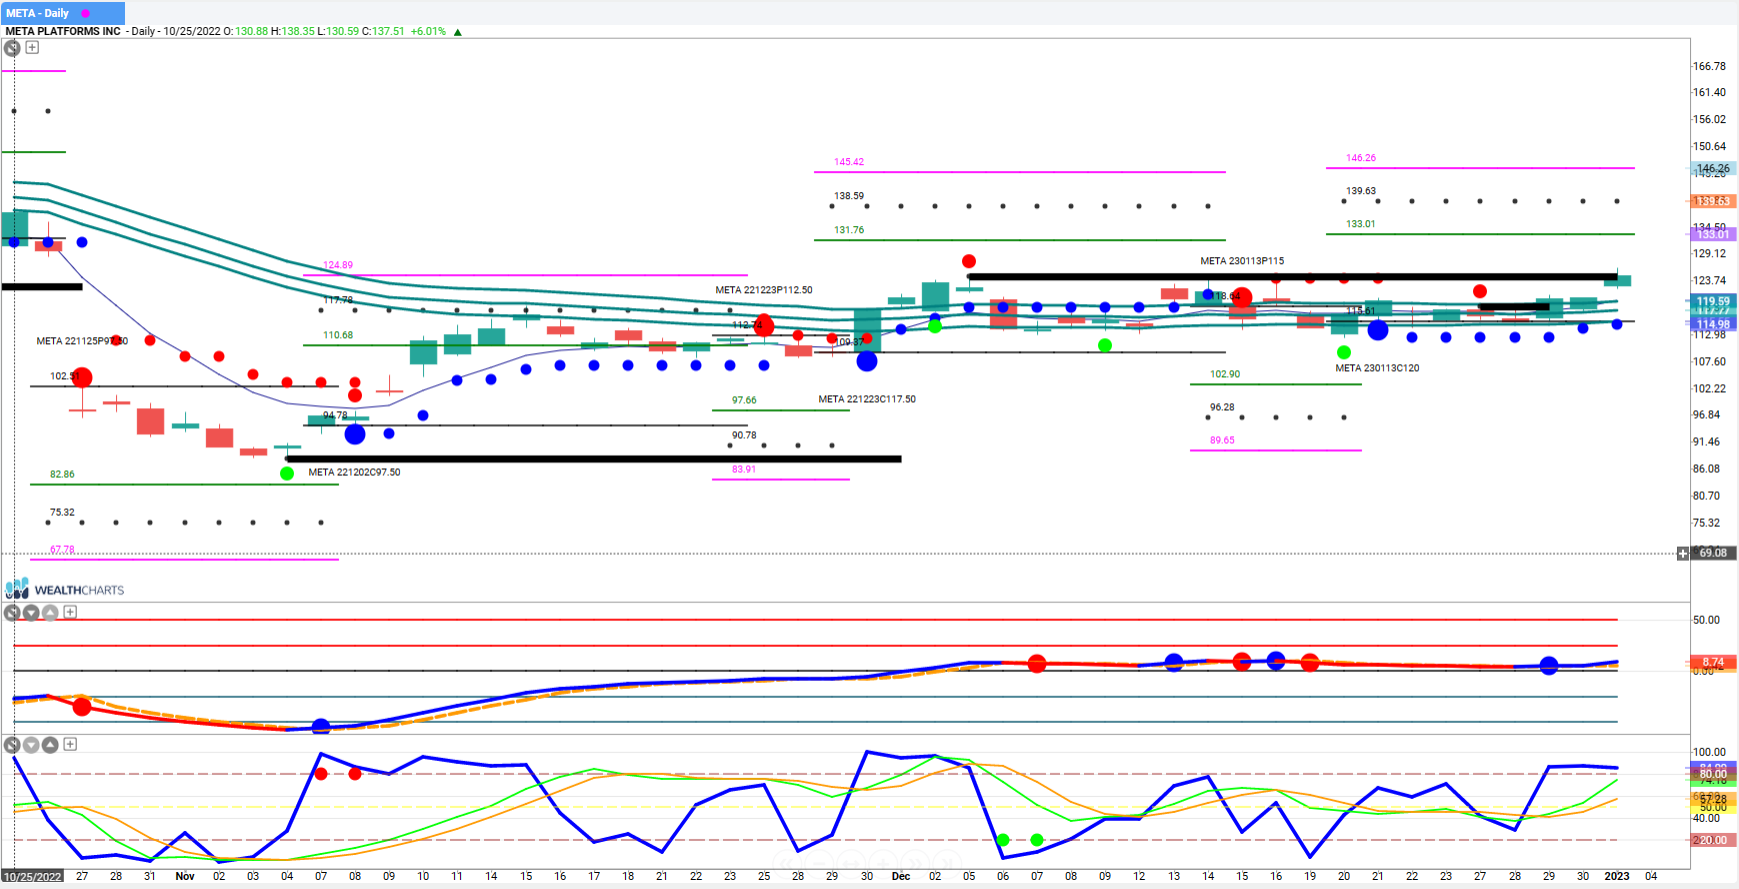Click the 2023 label on date axis
This screenshot has height=889, width=1739.
[x=1617, y=876]
